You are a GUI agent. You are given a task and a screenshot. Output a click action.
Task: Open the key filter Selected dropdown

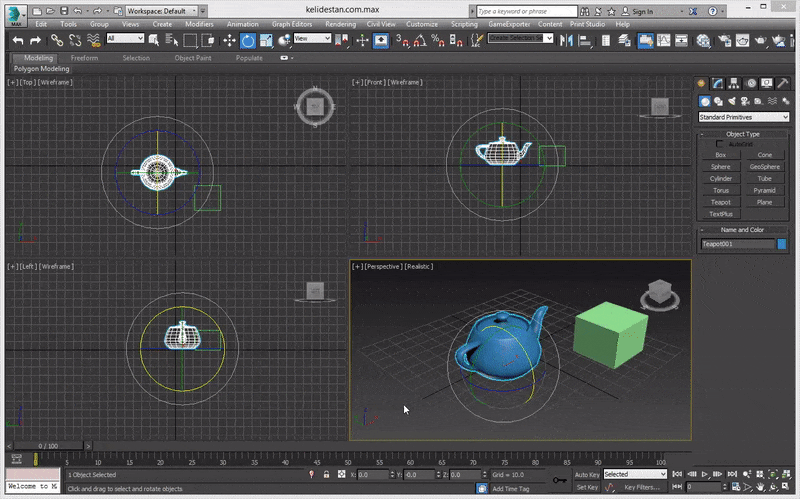[635, 475]
